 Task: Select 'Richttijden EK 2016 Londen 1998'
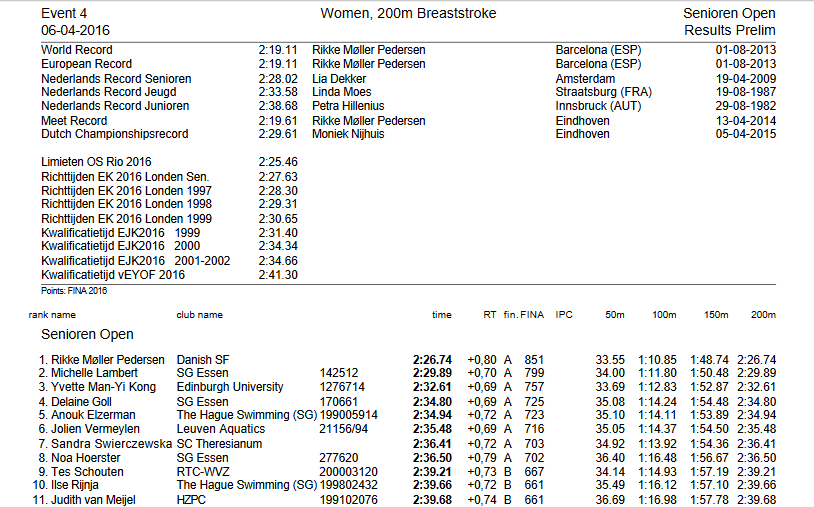[x=126, y=204]
